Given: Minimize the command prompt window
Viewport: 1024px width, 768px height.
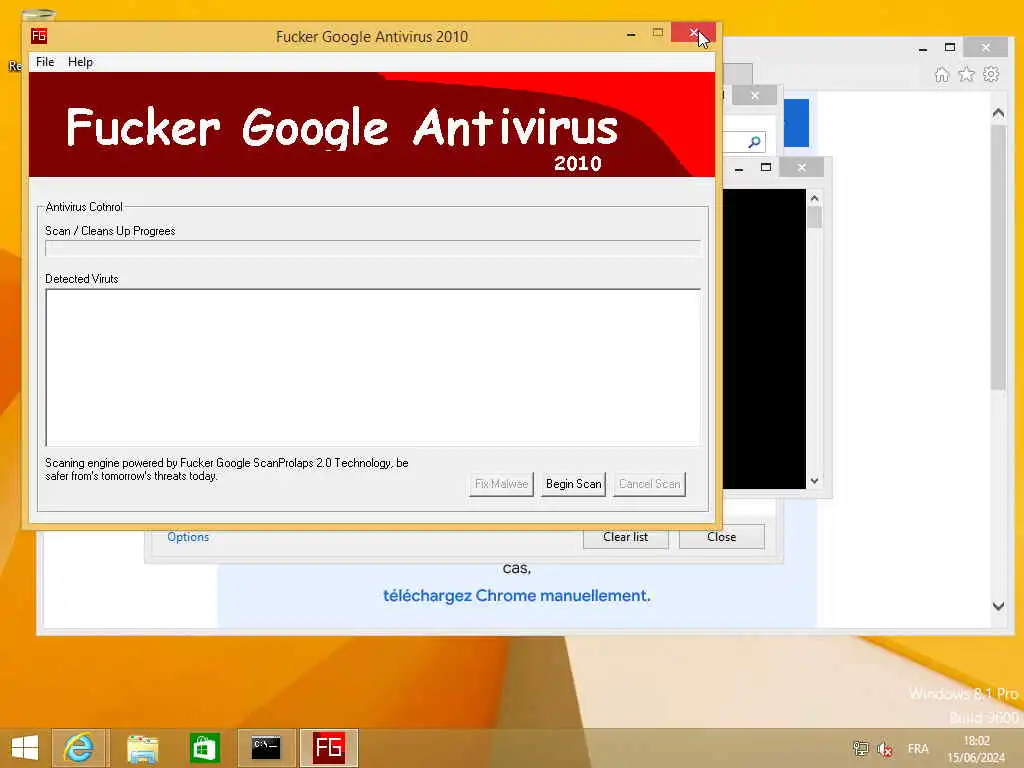Looking at the screenshot, I should pos(739,168).
